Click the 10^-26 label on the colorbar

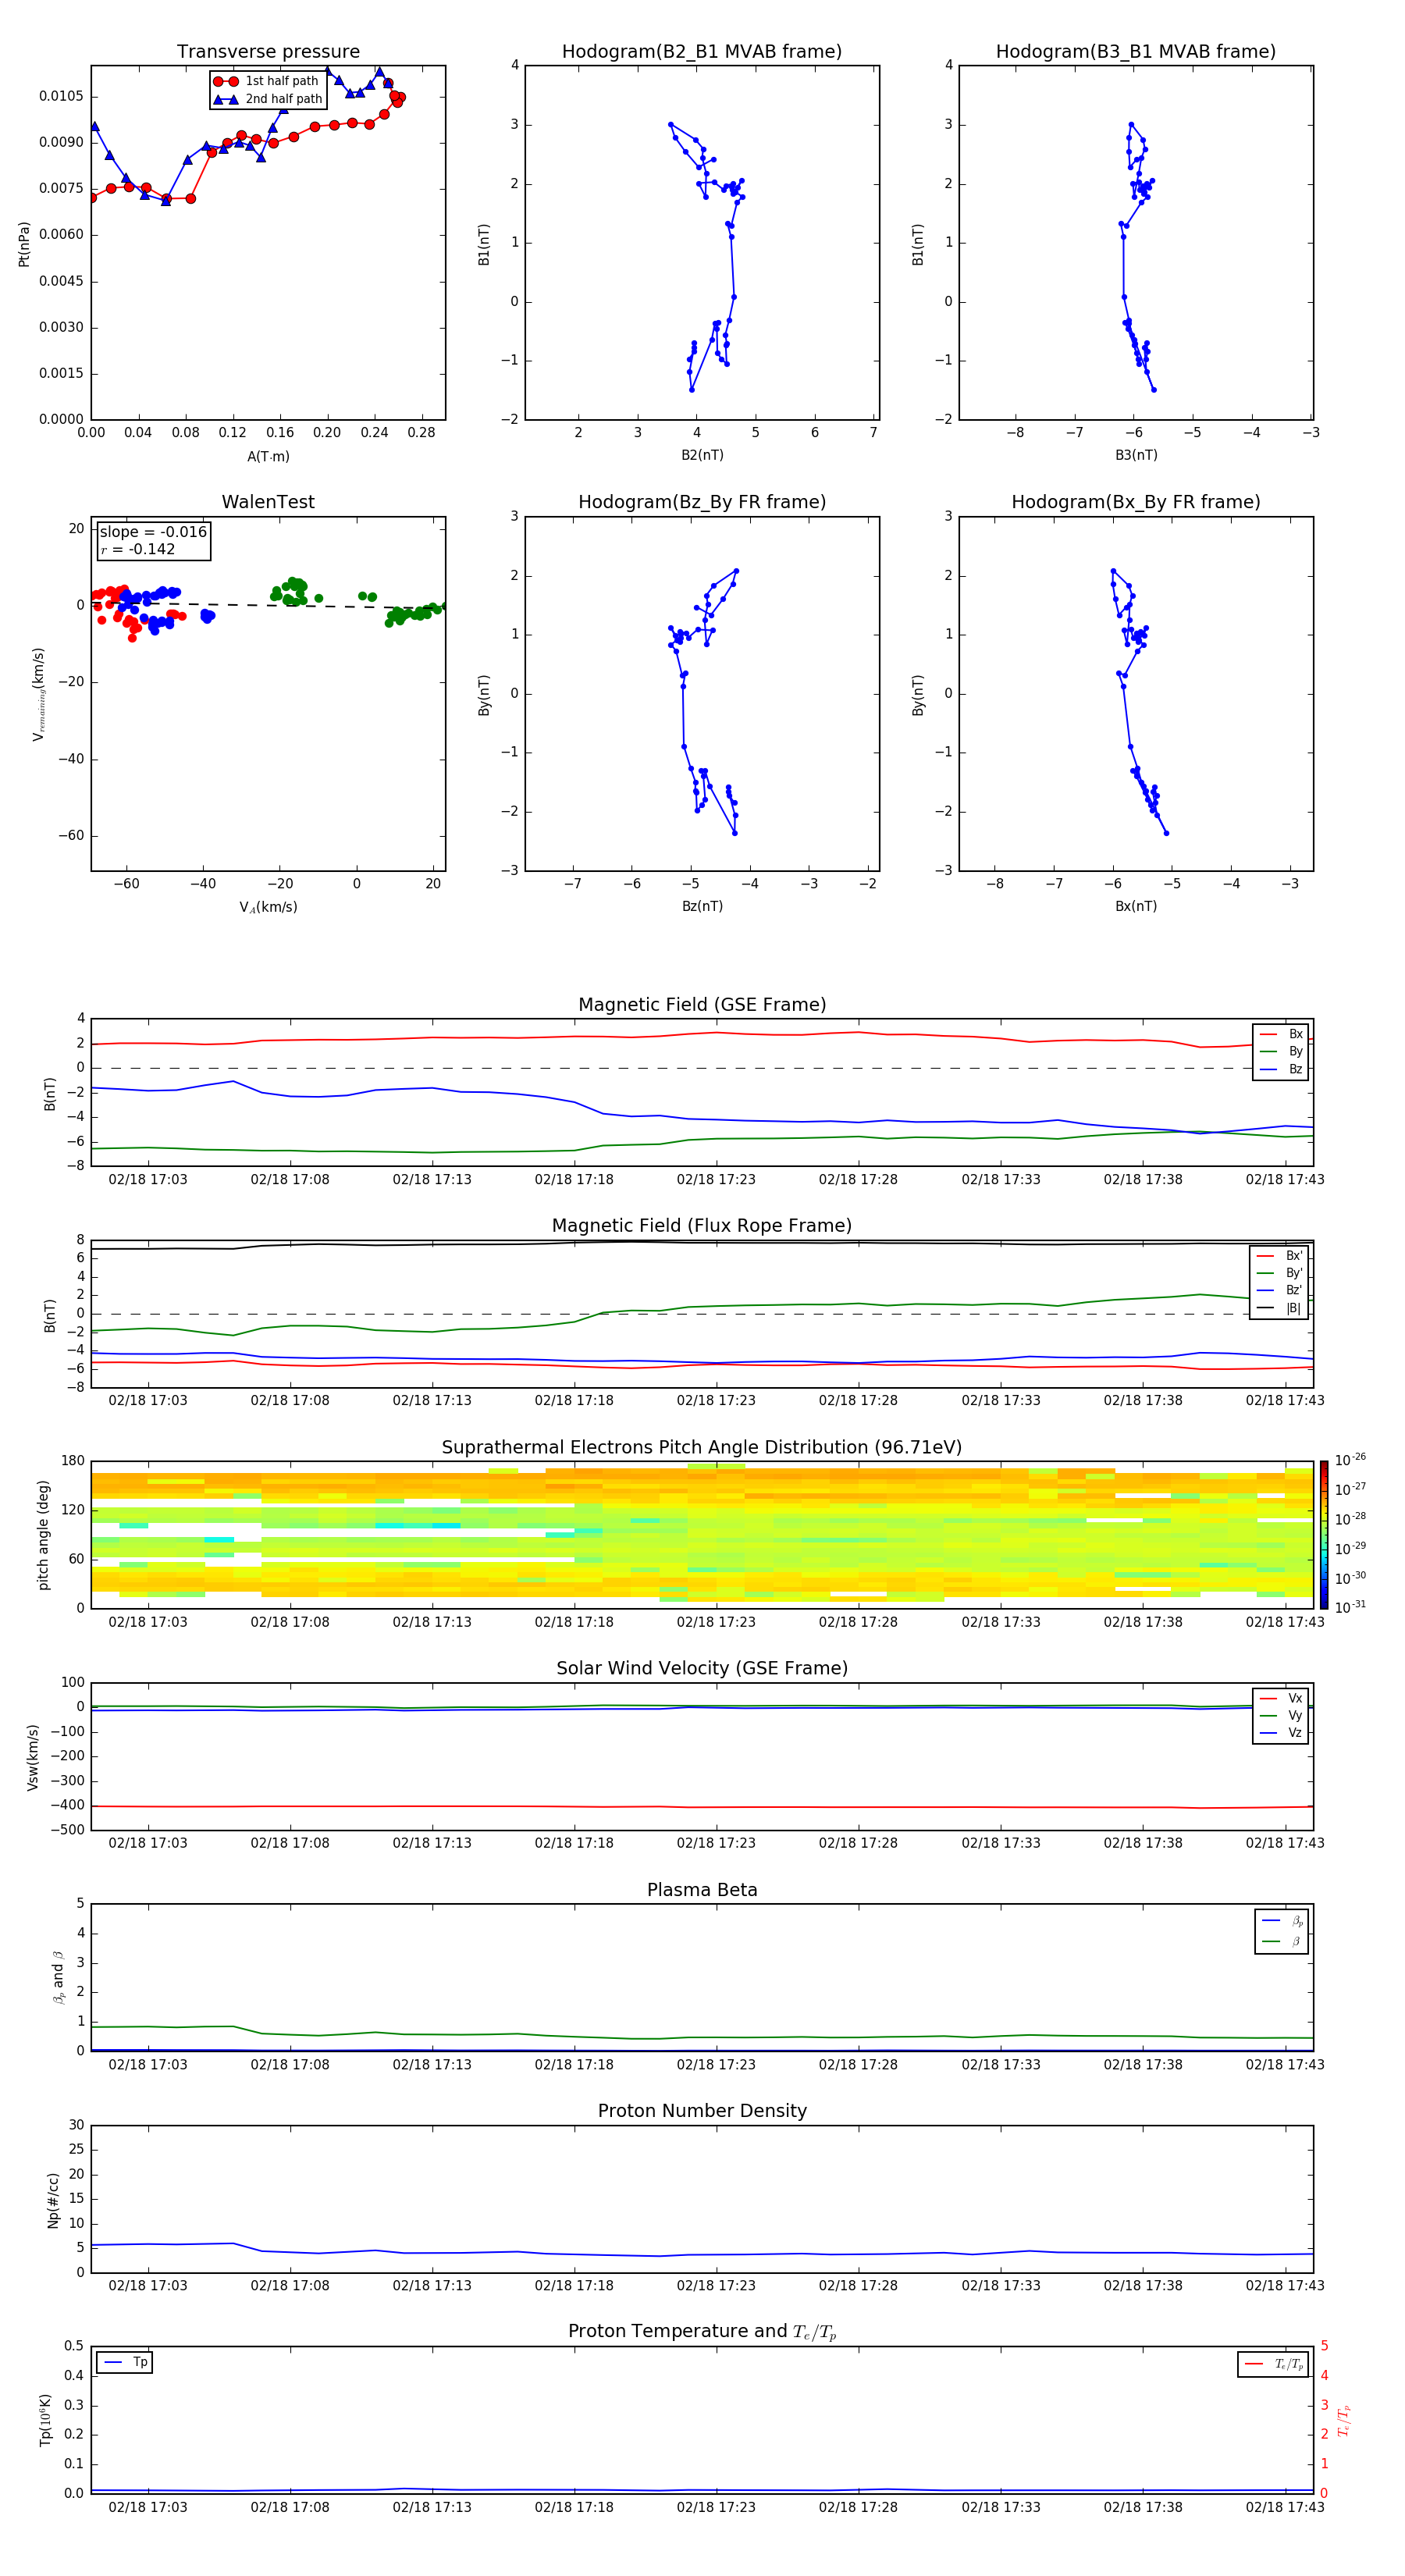coord(1350,1460)
